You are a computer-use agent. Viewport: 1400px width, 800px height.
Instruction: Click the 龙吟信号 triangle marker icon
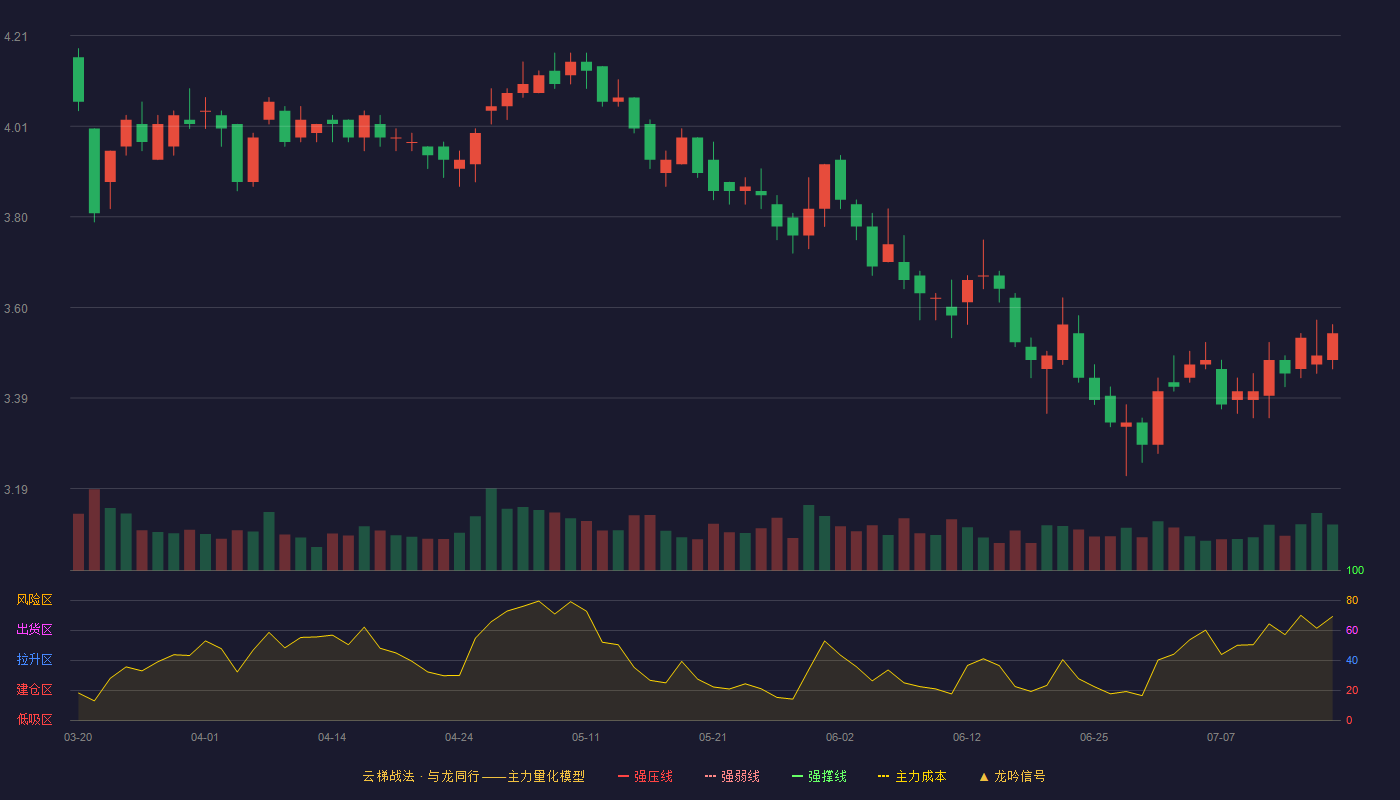983,776
